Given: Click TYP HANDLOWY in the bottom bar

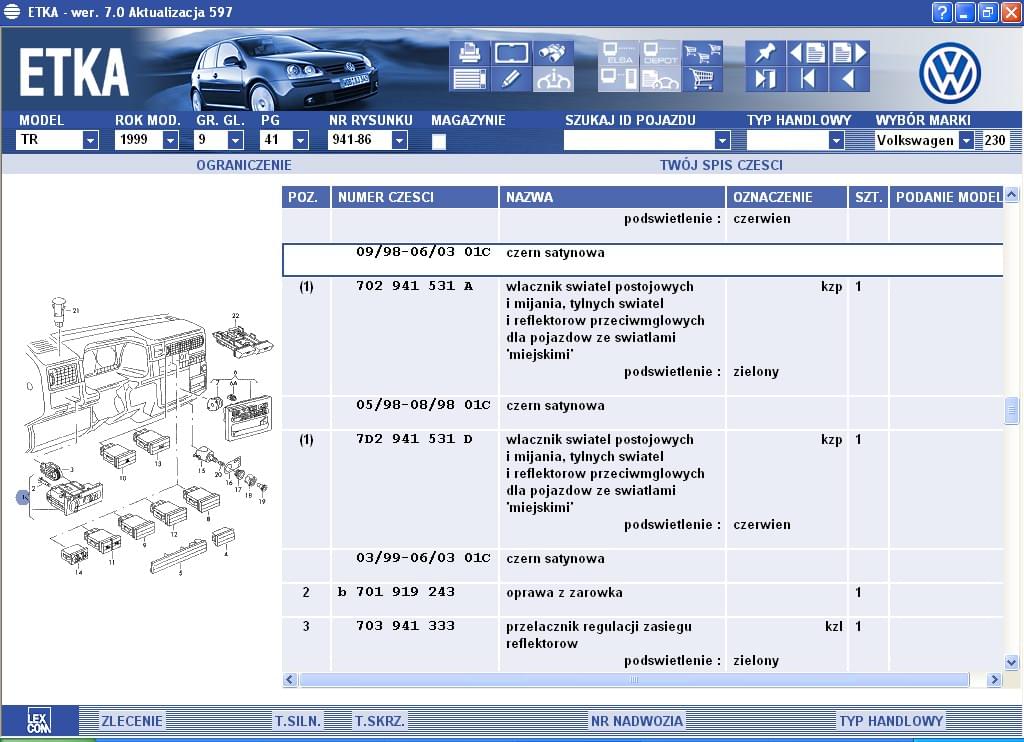Looking at the screenshot, I should point(891,721).
